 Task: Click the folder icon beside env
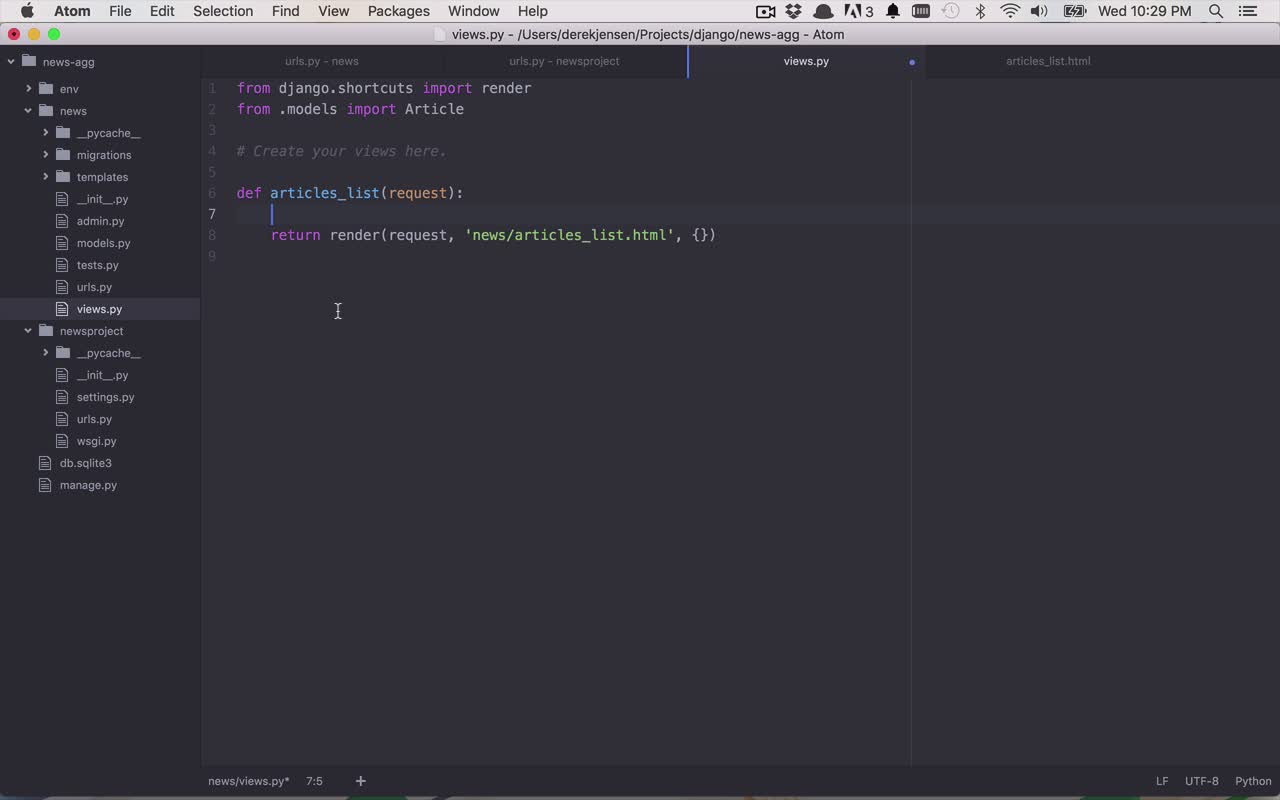[46, 89]
